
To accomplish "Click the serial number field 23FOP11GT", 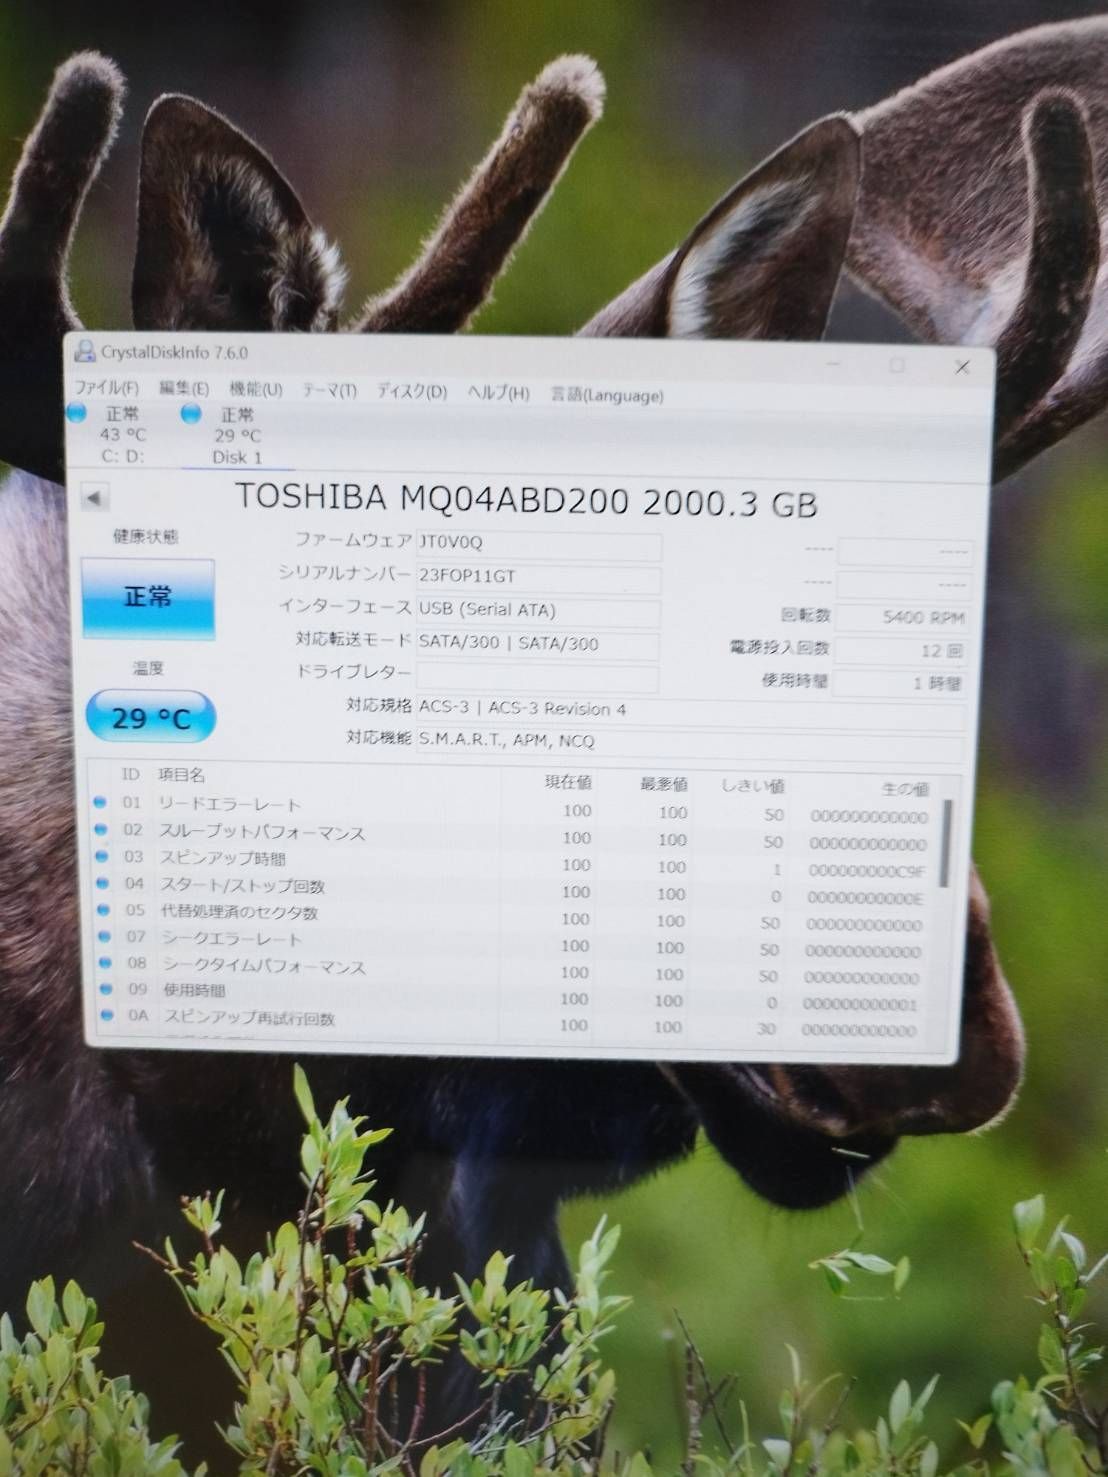I will click(x=538, y=577).
